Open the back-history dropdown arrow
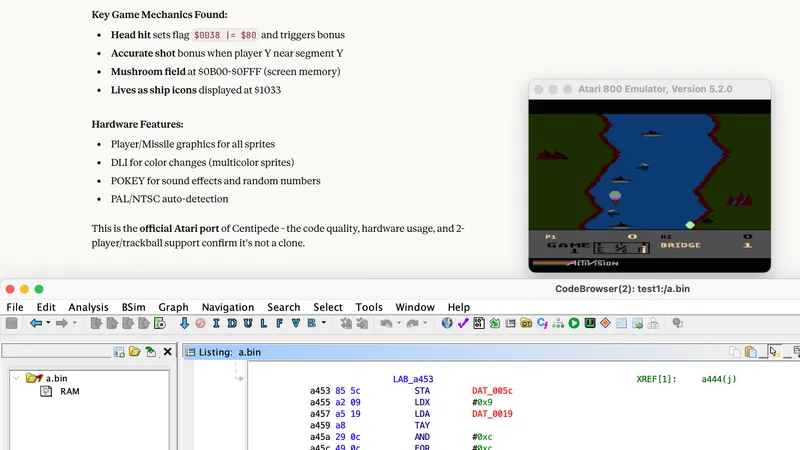 [x=48, y=323]
